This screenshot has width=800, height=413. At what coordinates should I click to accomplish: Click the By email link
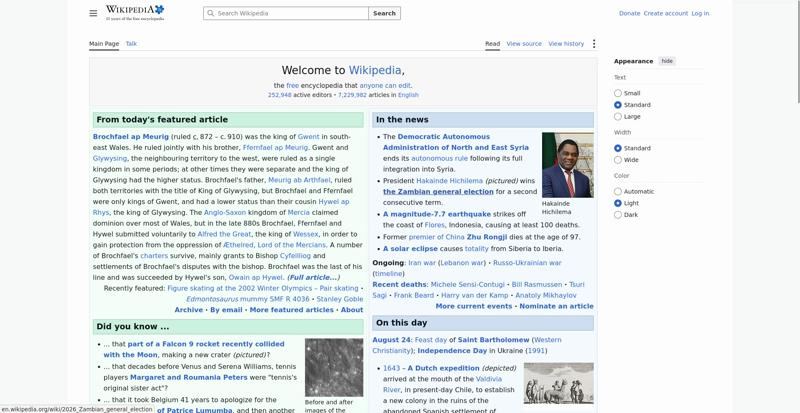[226, 310]
